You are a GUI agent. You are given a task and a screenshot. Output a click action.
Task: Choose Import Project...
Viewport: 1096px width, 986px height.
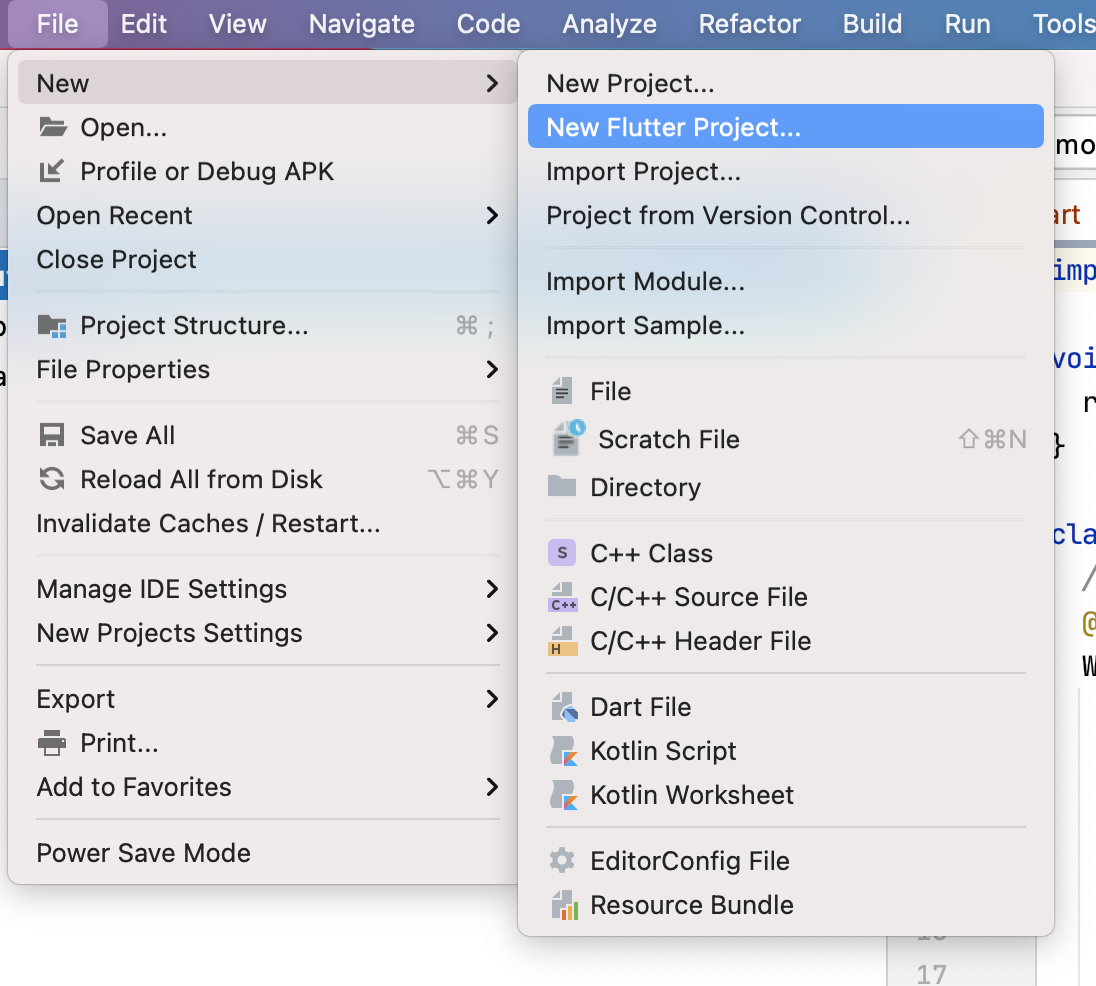[786, 171]
